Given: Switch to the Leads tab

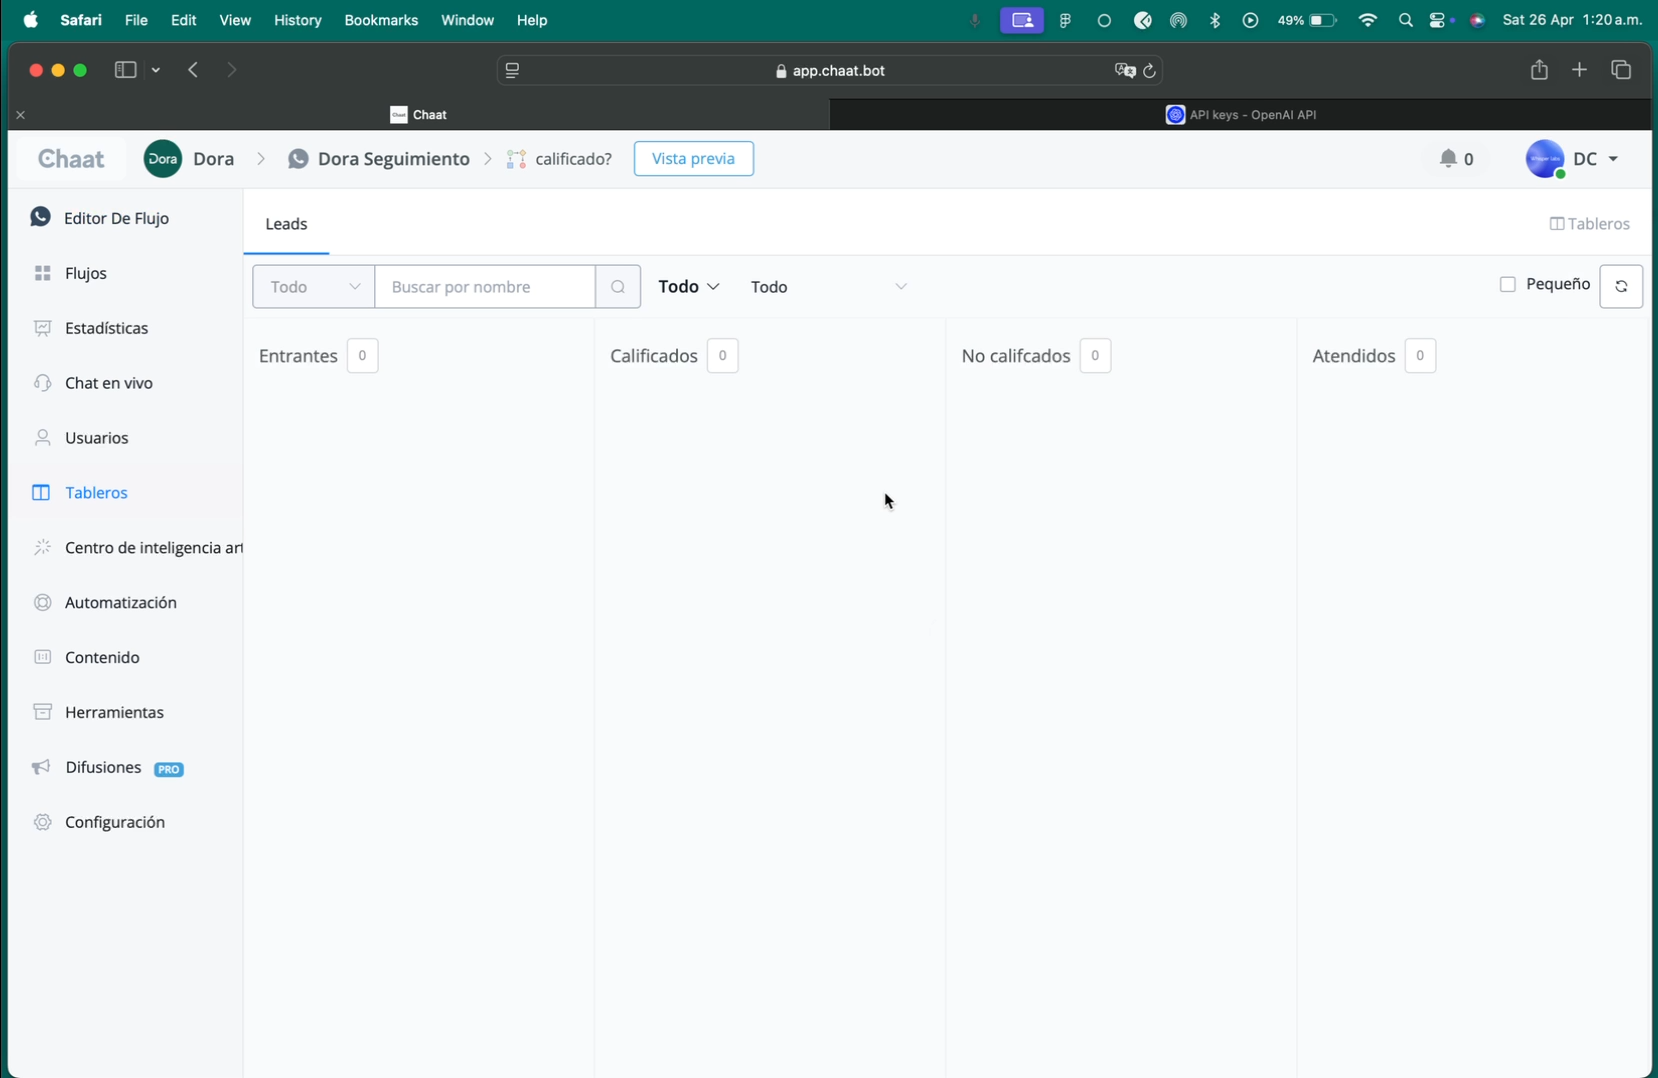Looking at the screenshot, I should (x=286, y=224).
